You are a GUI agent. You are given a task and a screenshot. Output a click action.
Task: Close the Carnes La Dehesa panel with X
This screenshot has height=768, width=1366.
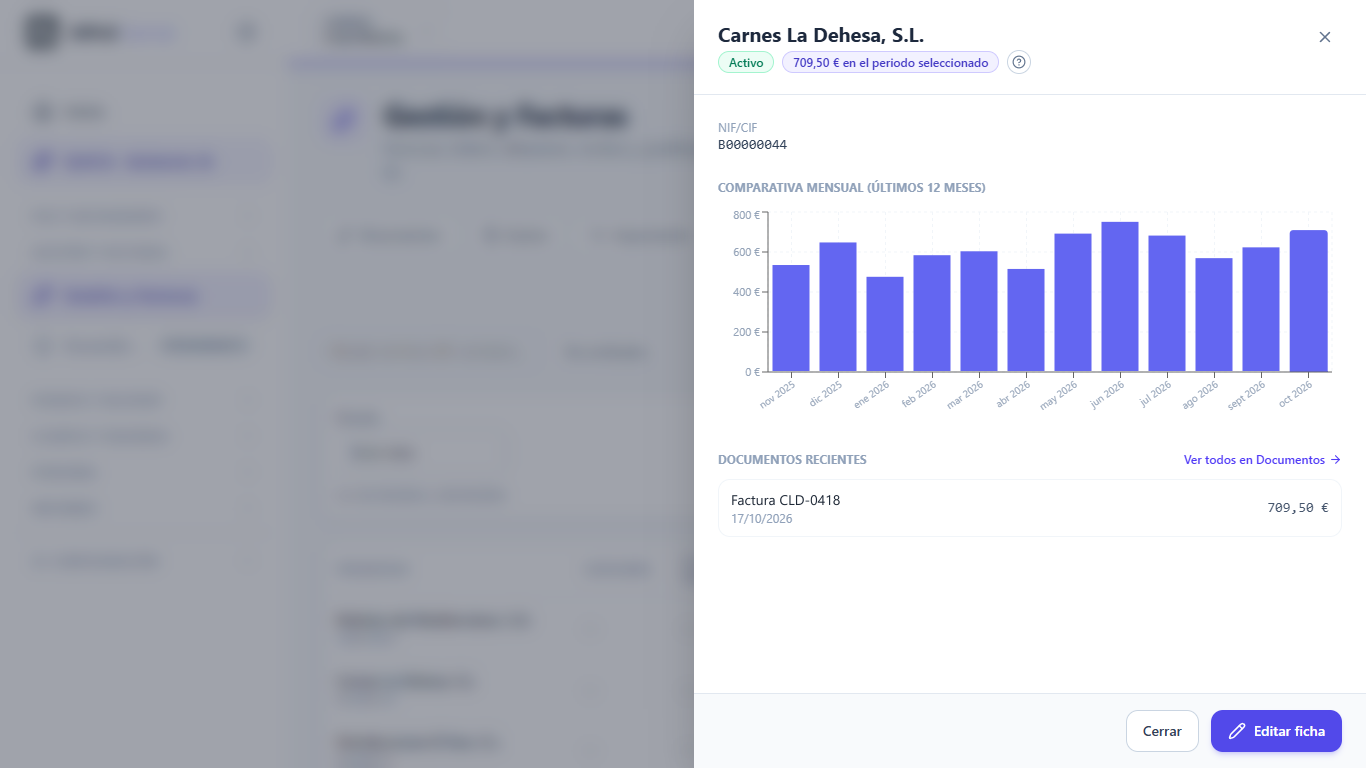[x=1325, y=37]
